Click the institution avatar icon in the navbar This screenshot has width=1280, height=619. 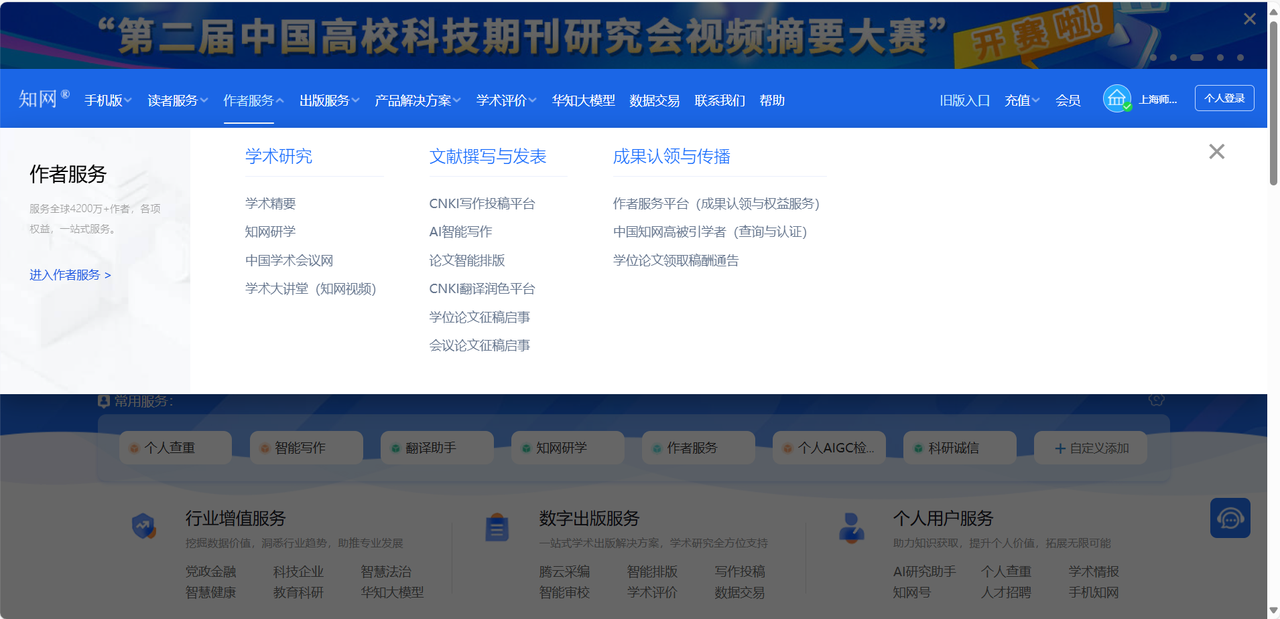pos(1117,99)
